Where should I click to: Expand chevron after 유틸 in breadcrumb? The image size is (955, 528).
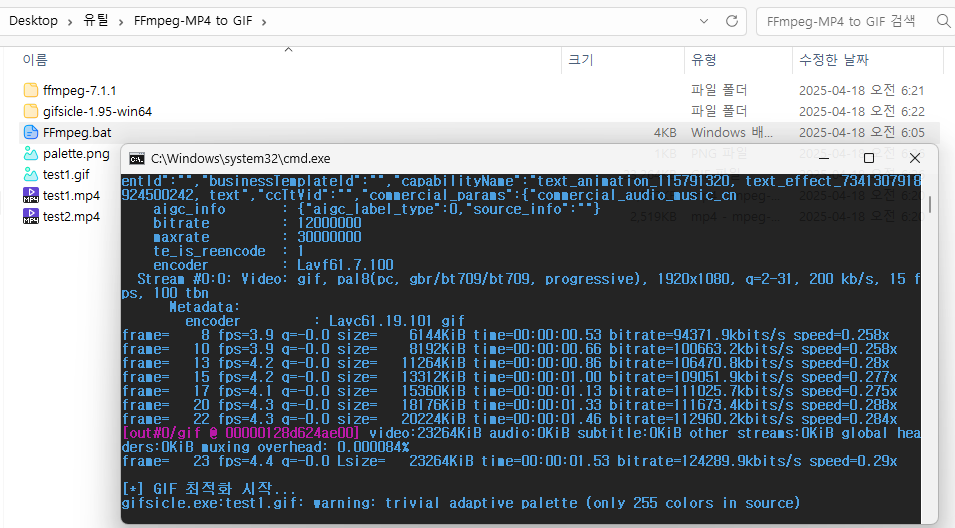(x=121, y=22)
